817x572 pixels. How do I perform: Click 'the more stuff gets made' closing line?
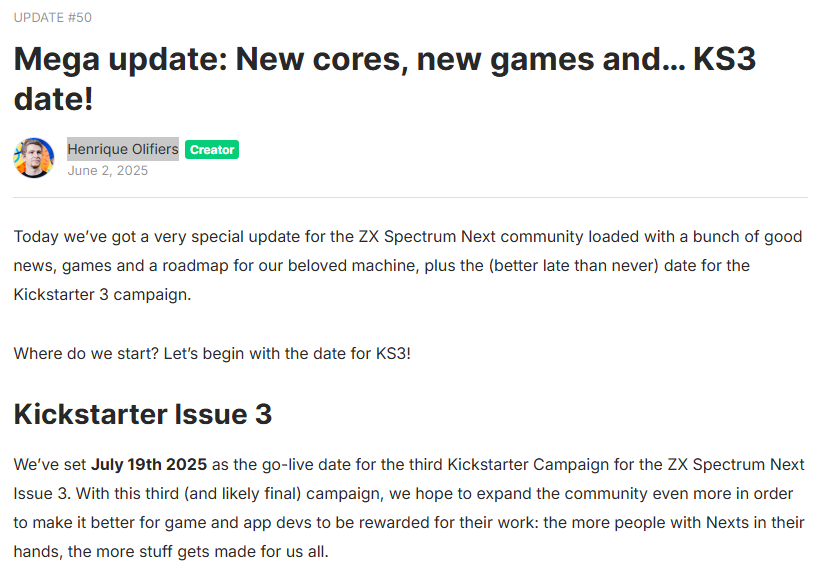click(x=229, y=552)
